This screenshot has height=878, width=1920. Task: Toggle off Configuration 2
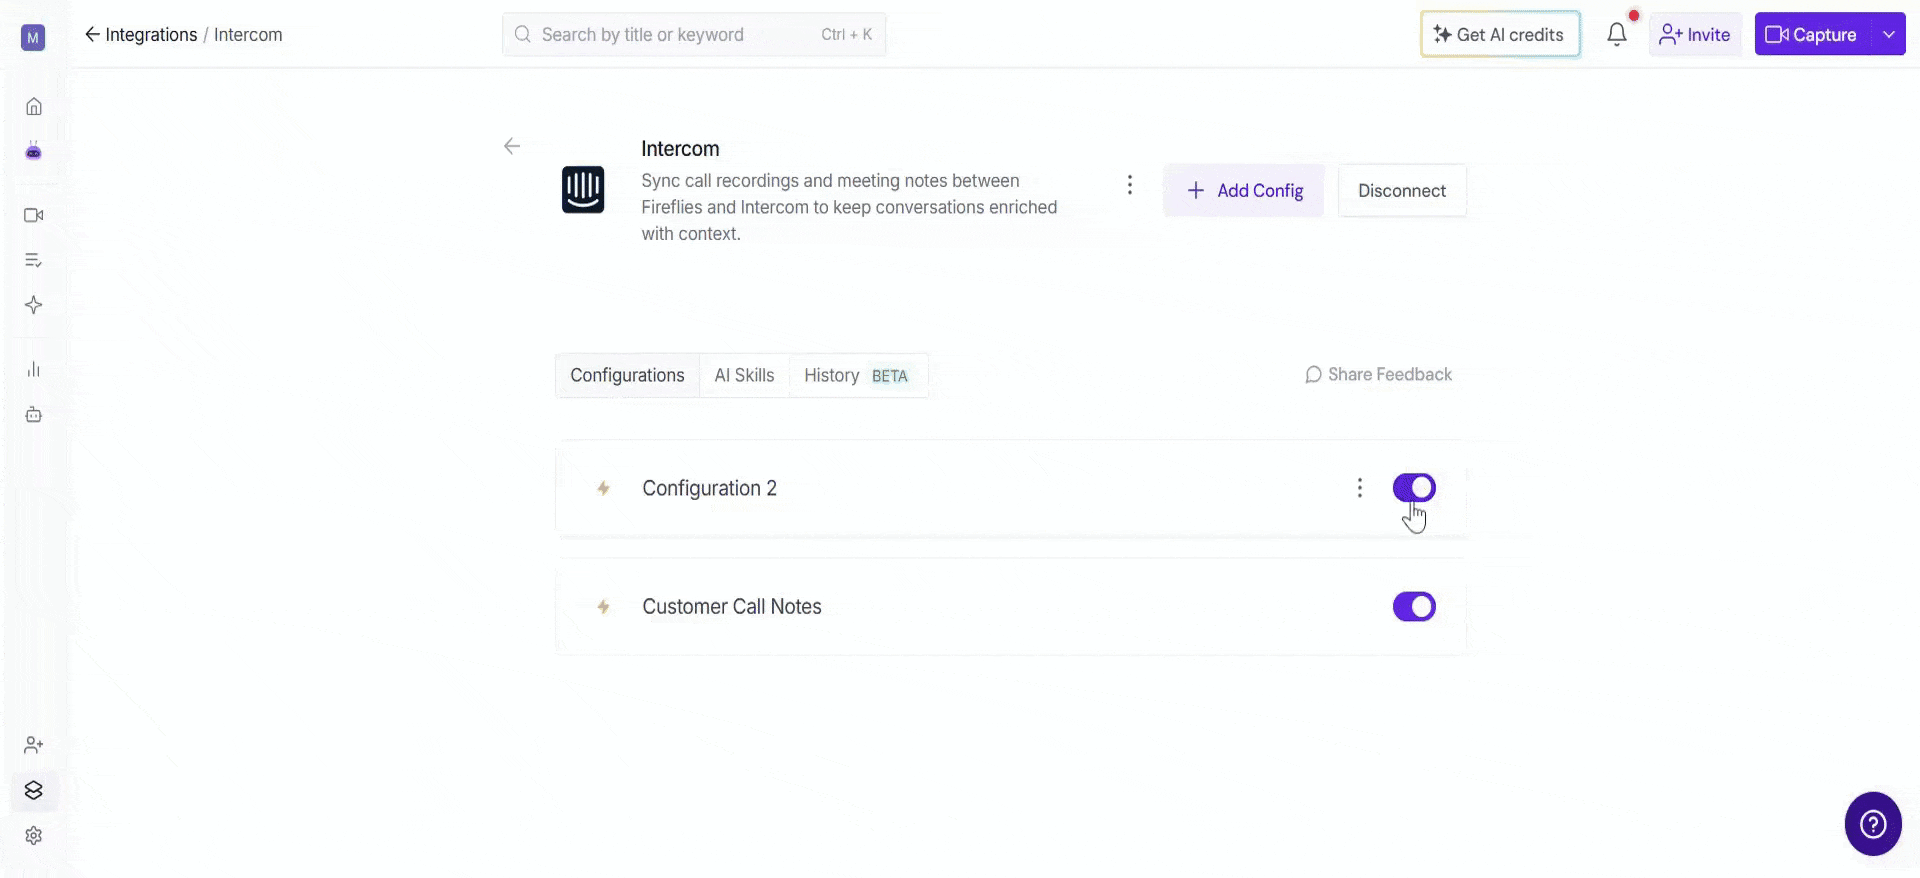(x=1414, y=488)
